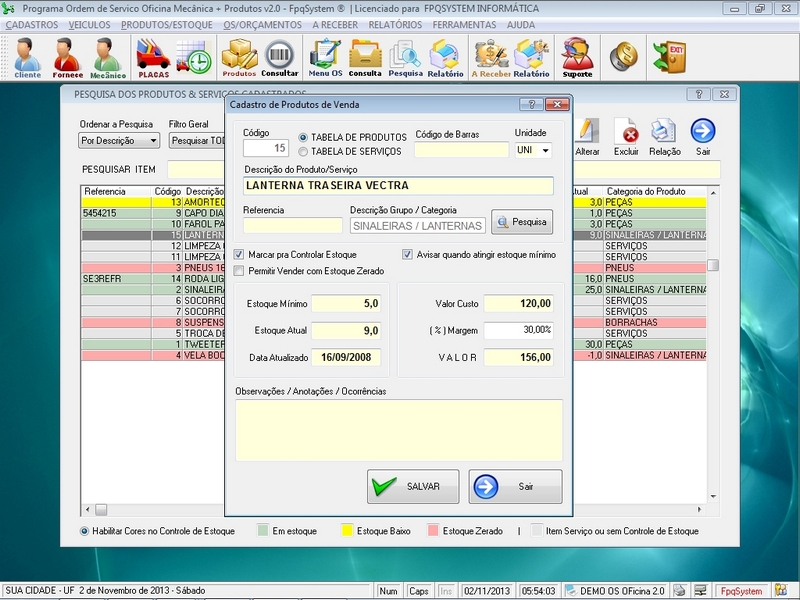
Task: Click help button of Pesquisa dos Produtos window
Action: tap(698, 94)
